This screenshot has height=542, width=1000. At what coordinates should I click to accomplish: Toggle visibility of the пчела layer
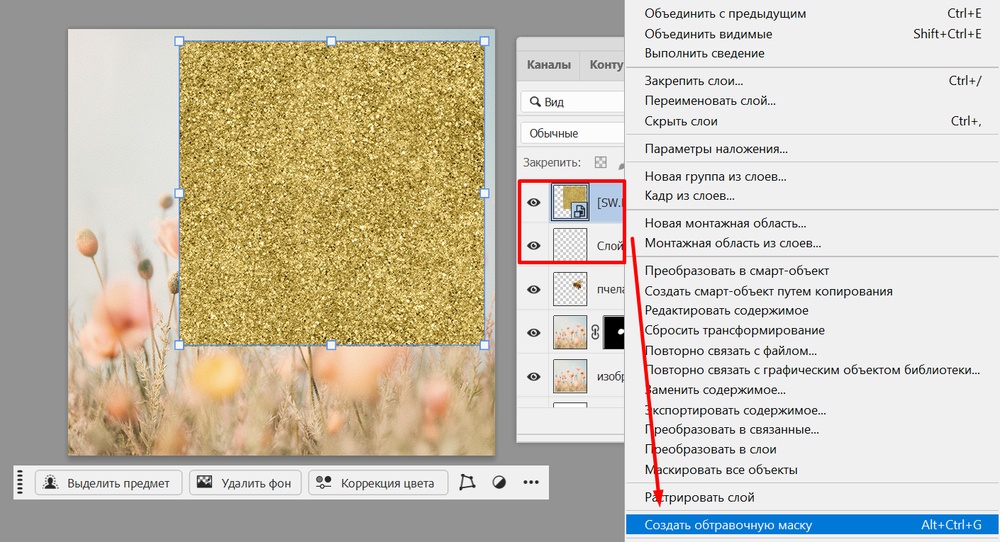pyautogui.click(x=534, y=289)
